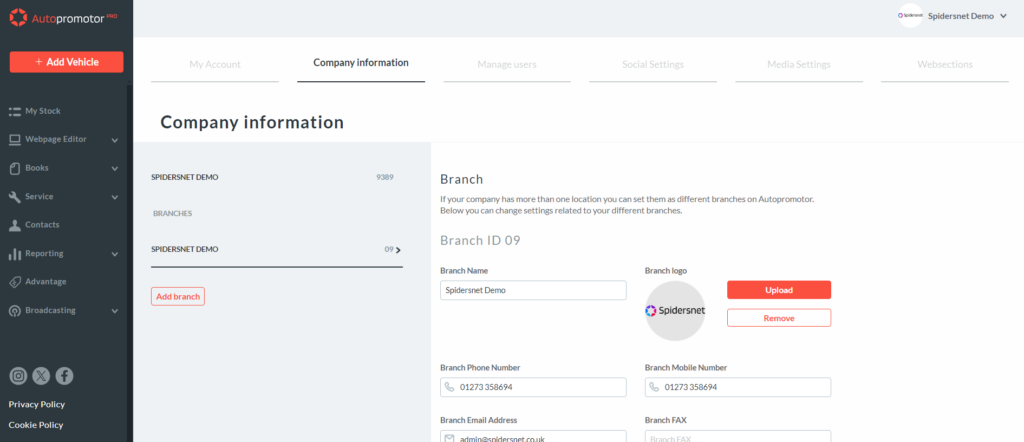Click the Upload branch logo button
This screenshot has width=1024, height=442.
[x=778, y=290]
